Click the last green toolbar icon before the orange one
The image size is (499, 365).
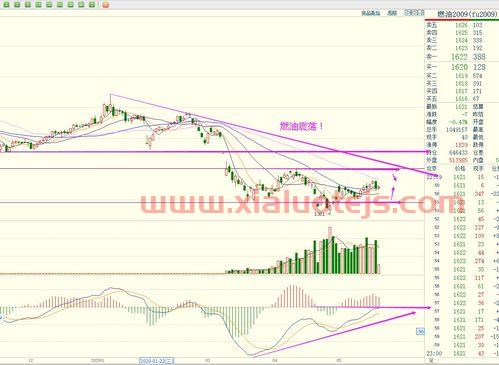(92, 5)
